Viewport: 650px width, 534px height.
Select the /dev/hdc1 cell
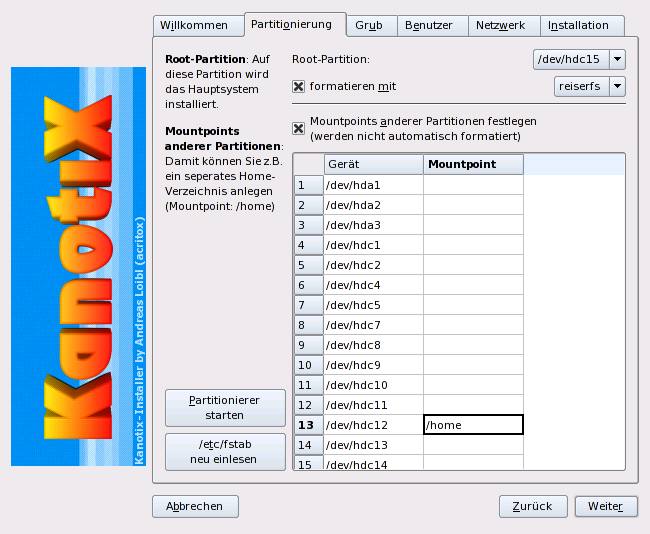tap(374, 245)
